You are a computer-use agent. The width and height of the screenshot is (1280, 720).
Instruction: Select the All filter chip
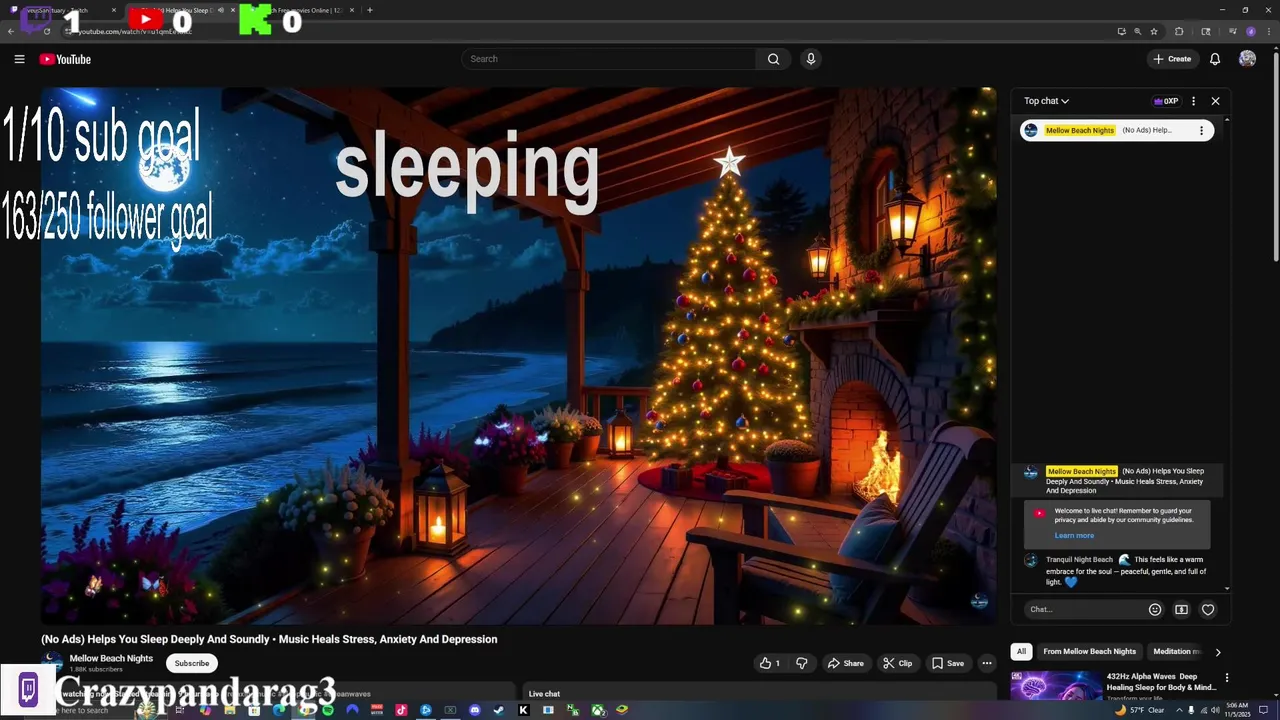click(1021, 651)
